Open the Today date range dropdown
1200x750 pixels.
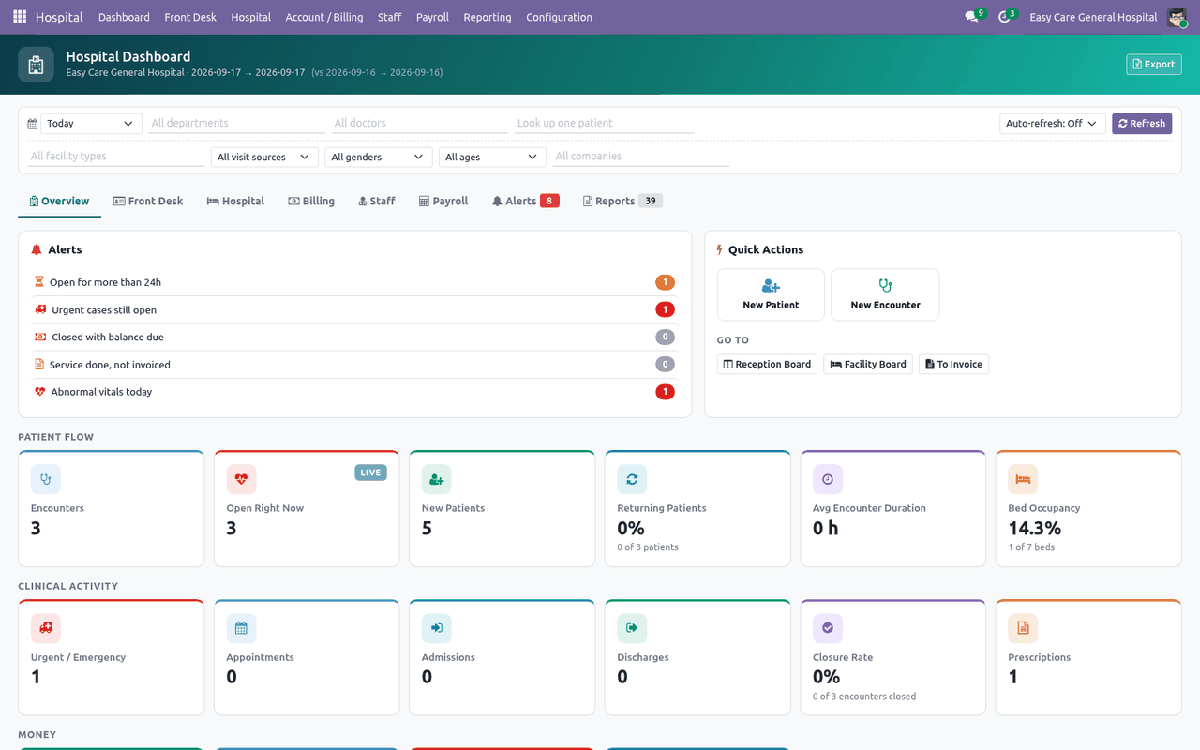[91, 124]
